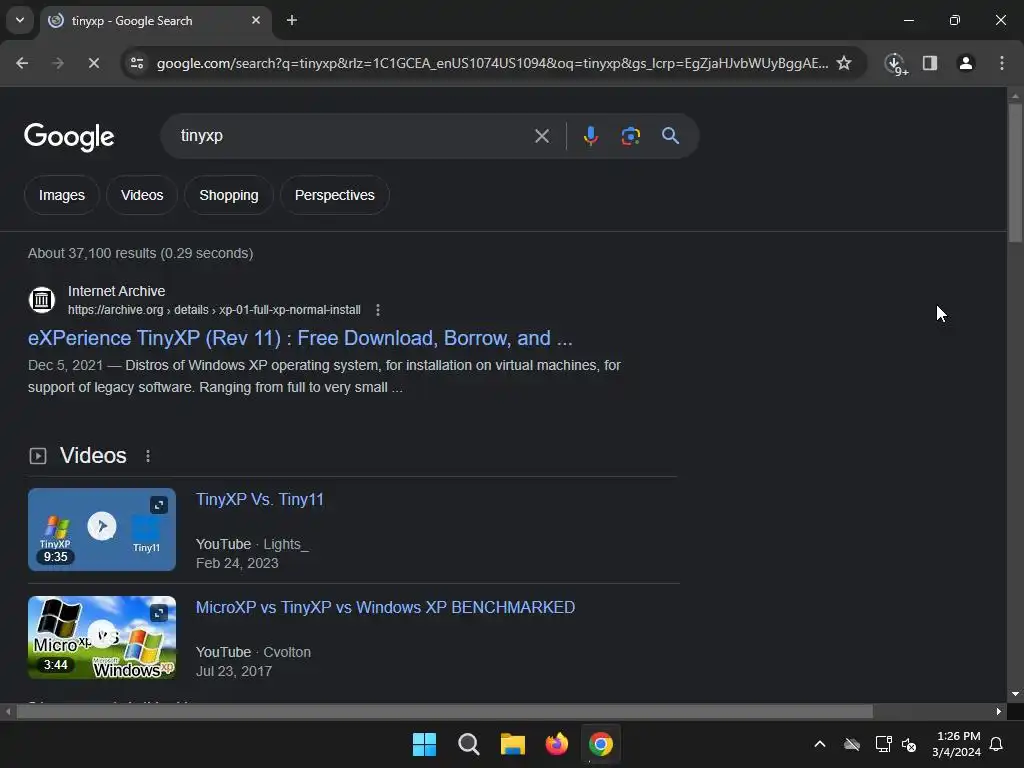Start voice search with microphone

pyautogui.click(x=590, y=136)
